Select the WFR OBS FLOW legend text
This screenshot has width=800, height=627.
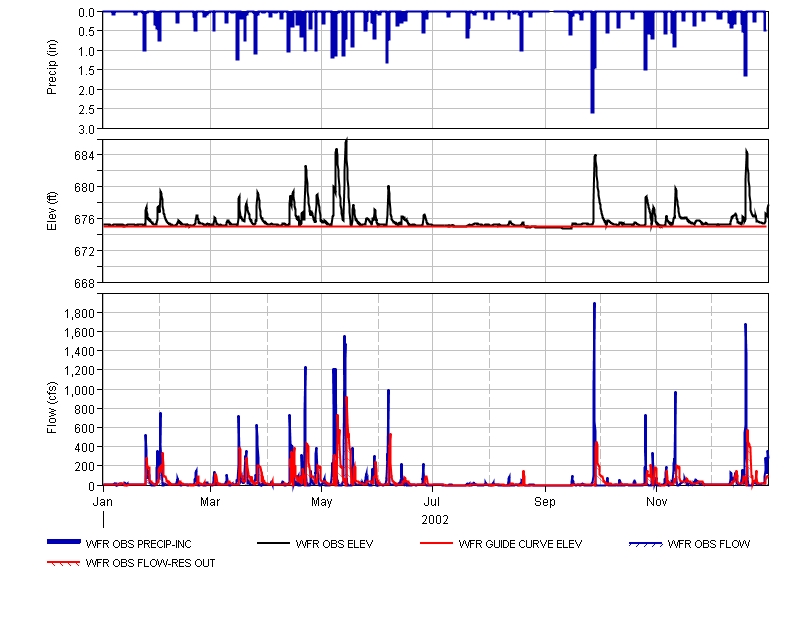tap(708, 545)
